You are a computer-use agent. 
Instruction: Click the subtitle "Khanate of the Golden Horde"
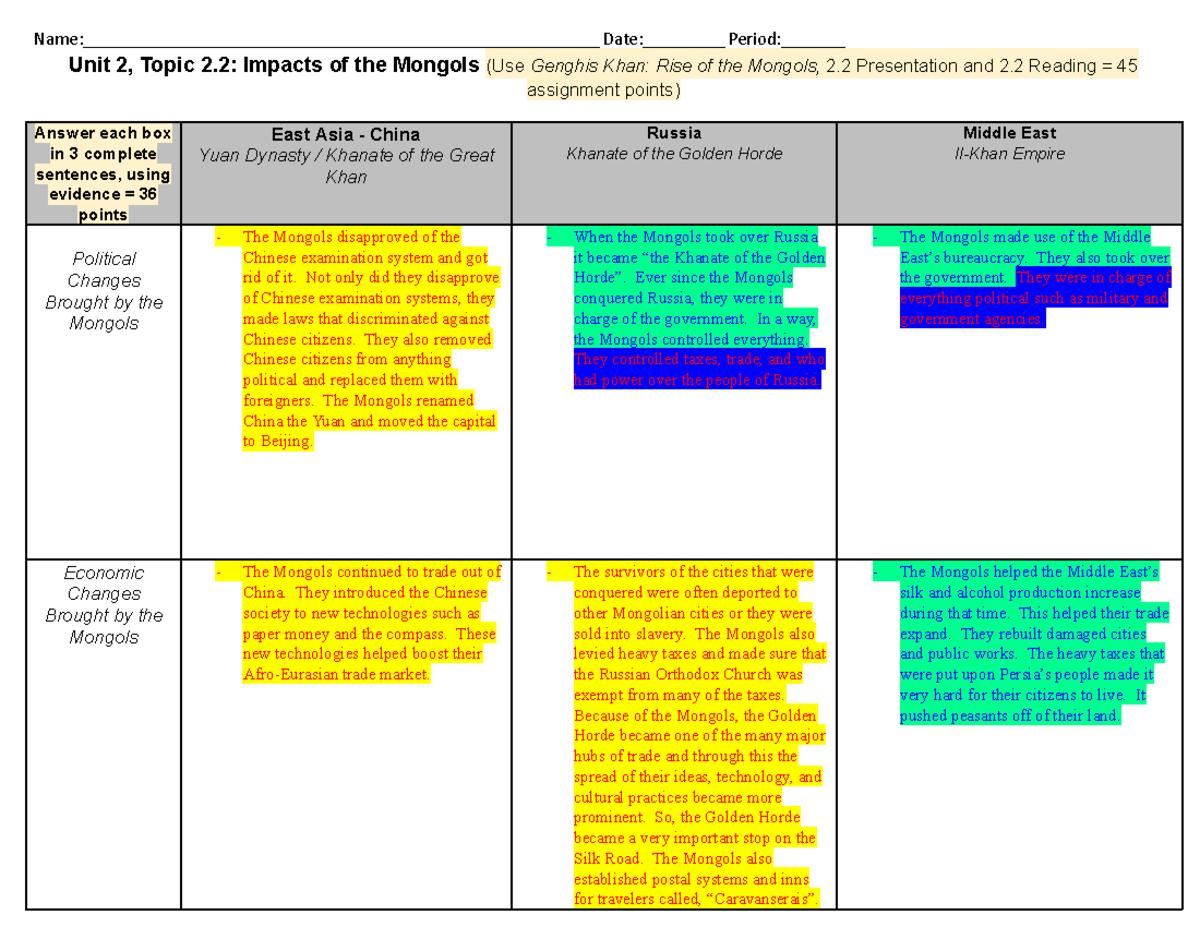pyautogui.click(x=673, y=154)
